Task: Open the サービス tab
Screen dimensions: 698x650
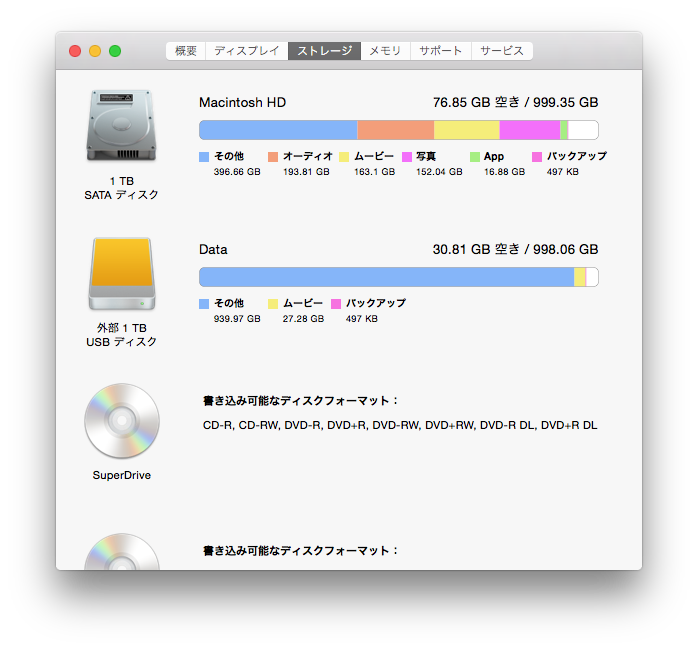Action: coord(502,51)
